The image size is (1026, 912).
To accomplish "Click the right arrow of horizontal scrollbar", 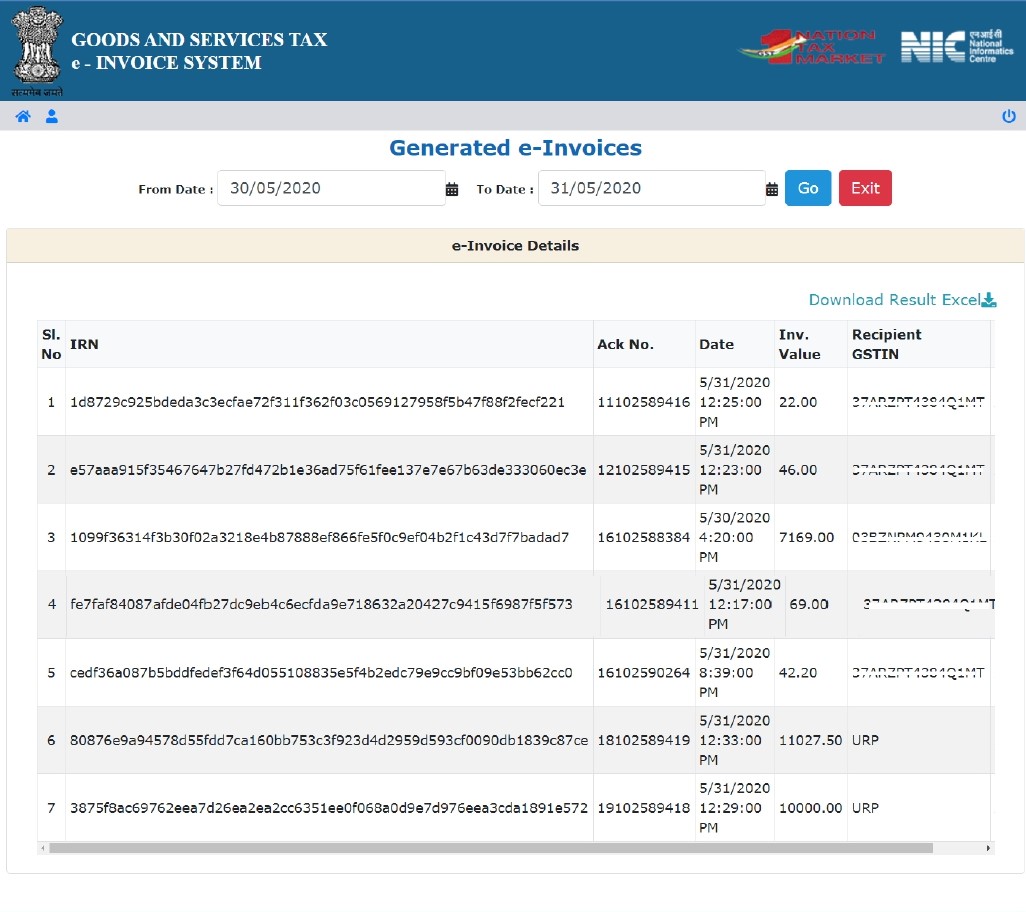I will [x=990, y=848].
